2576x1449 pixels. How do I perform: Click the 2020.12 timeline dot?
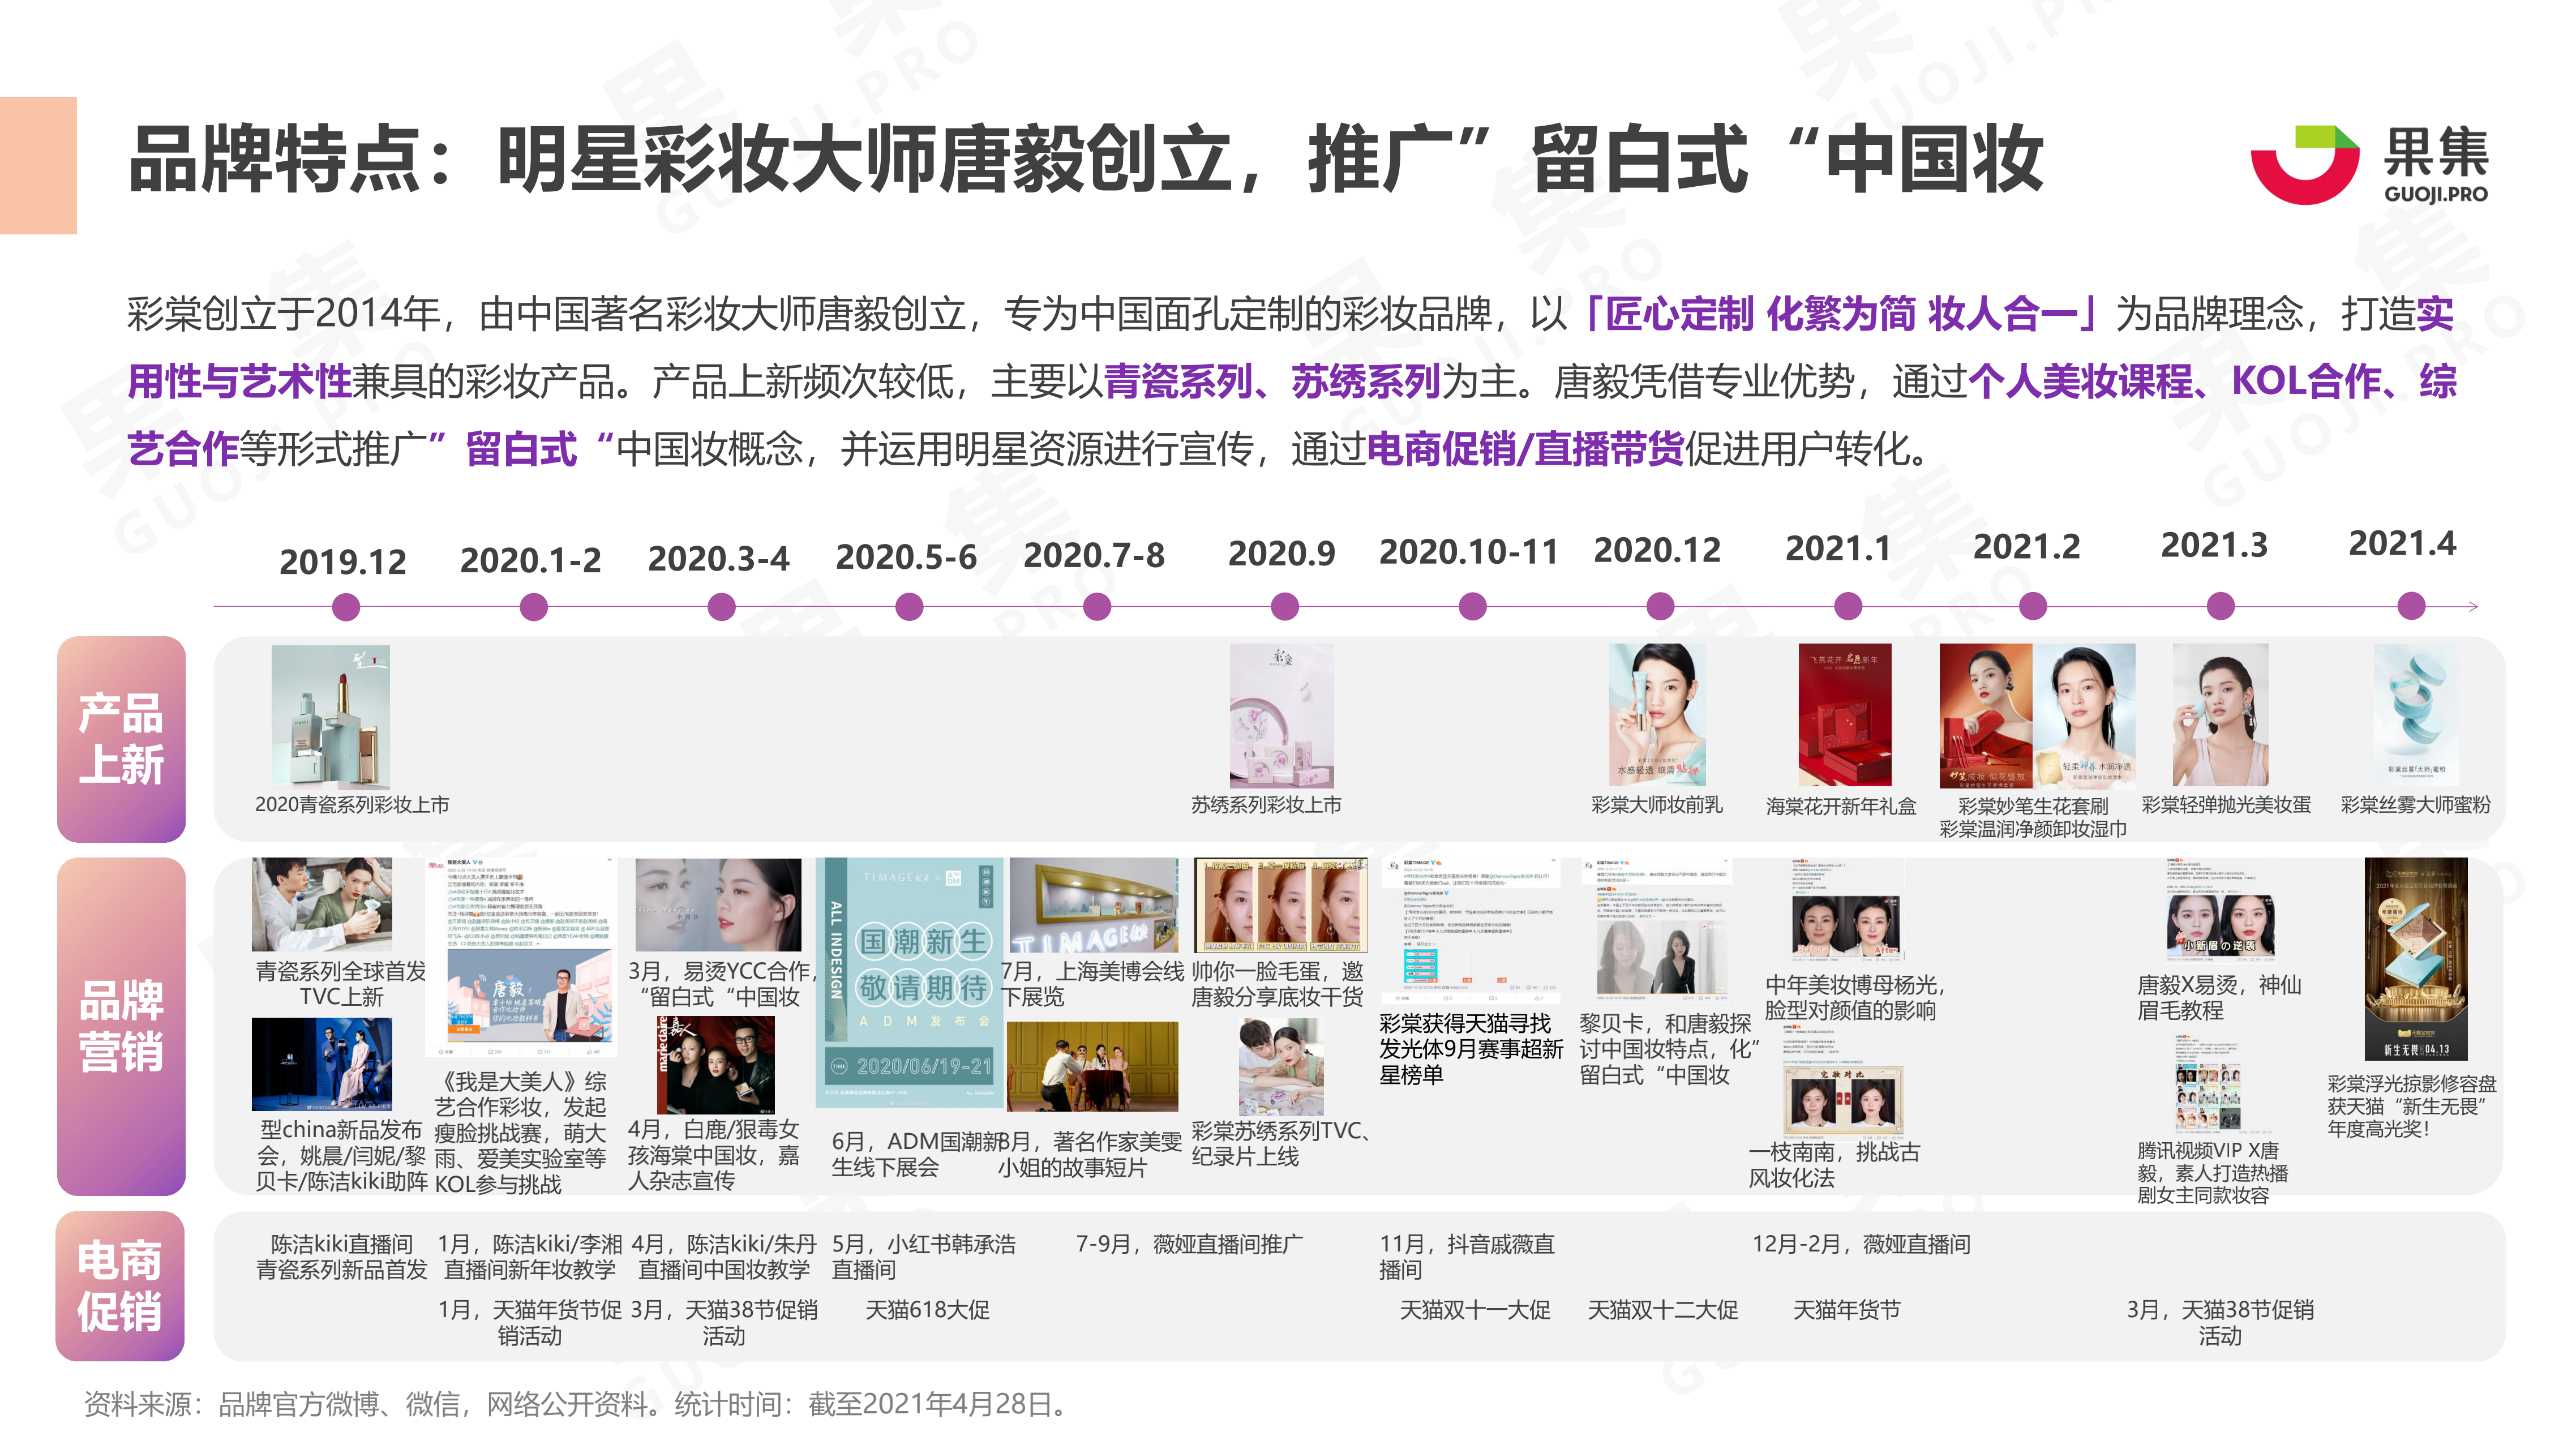1660,606
